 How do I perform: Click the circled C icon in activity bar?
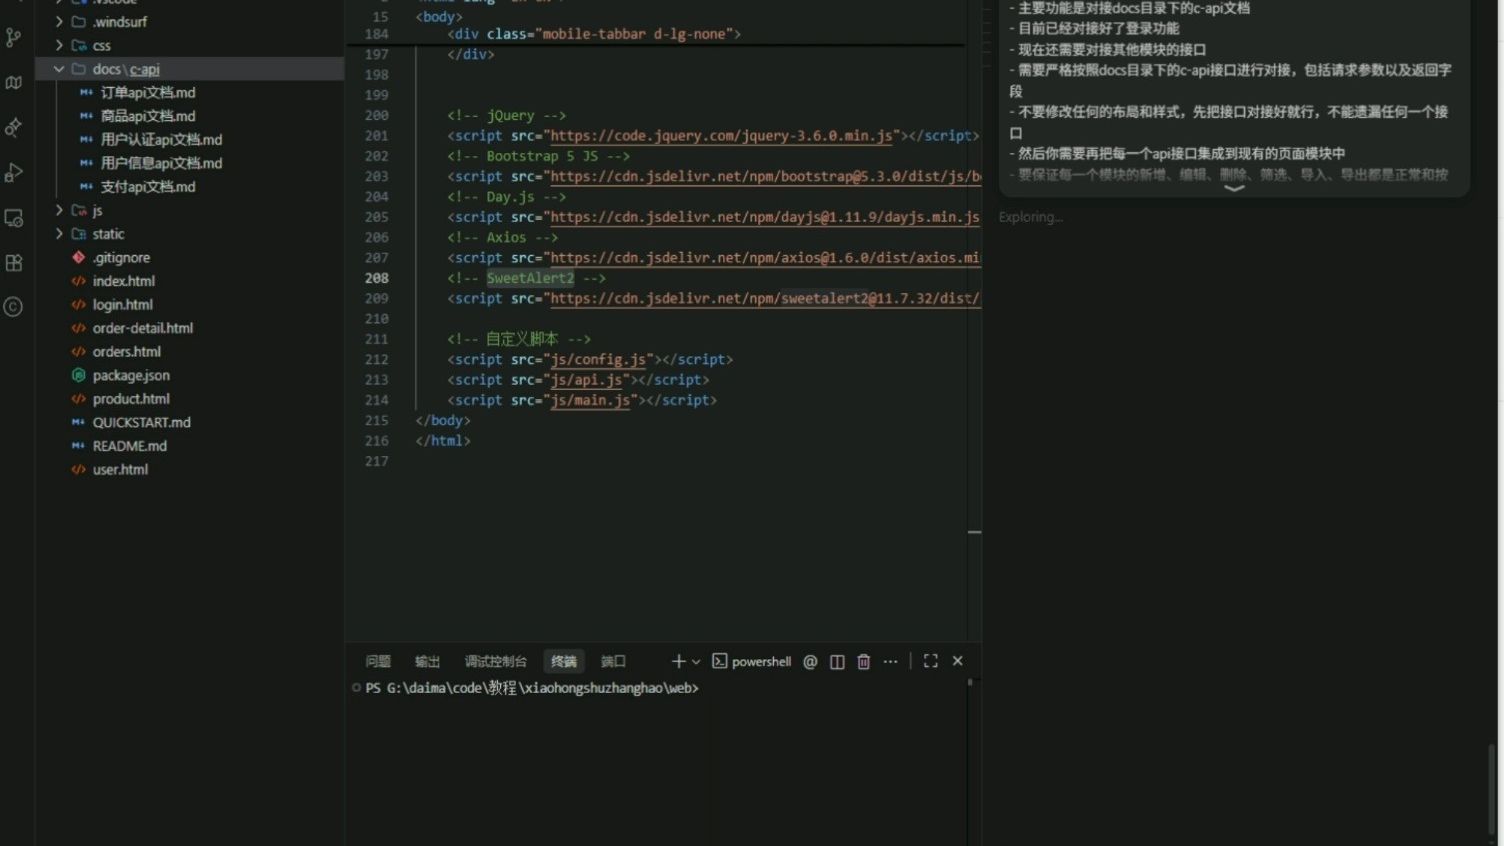tap(13, 307)
